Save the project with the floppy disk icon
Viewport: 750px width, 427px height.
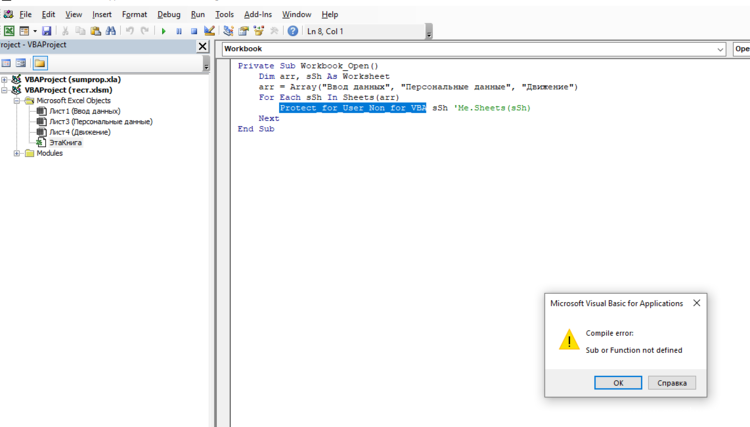46,31
